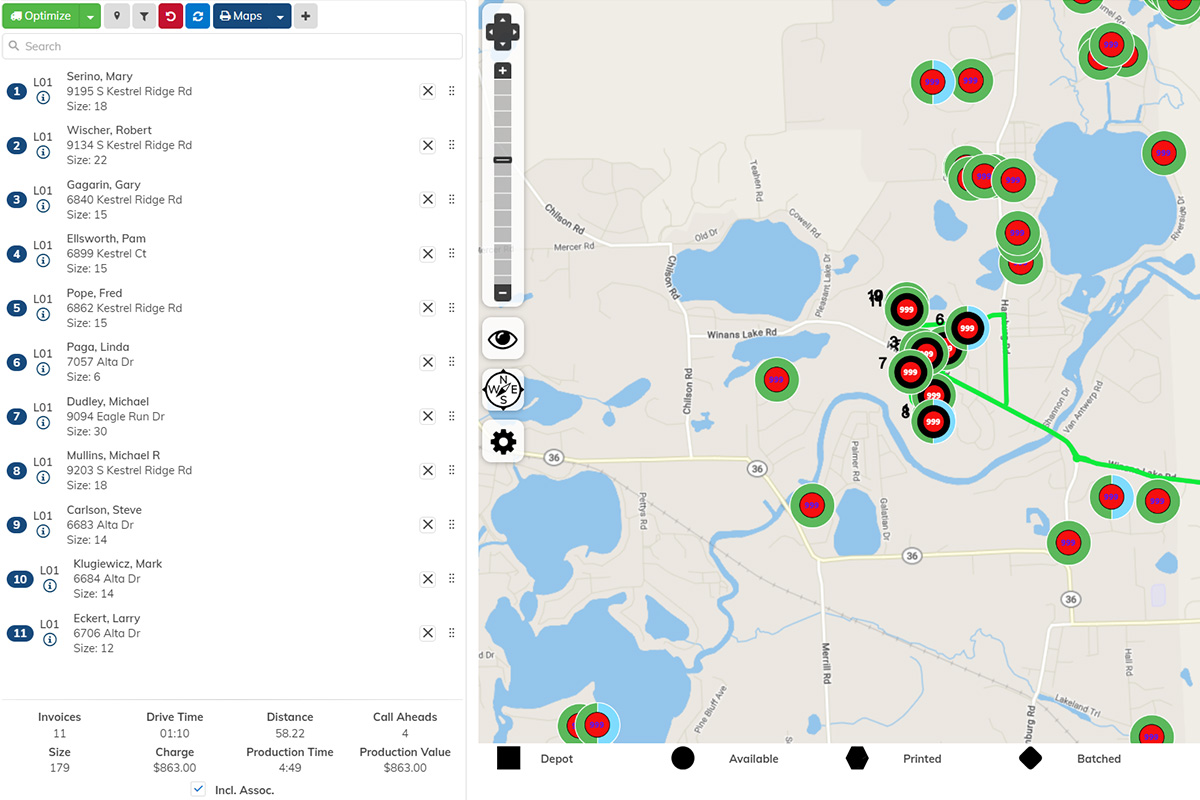Open info icon for Pope, Fred
Image resolution: width=1200 pixels, height=800 pixels.
pyautogui.click(x=43, y=314)
